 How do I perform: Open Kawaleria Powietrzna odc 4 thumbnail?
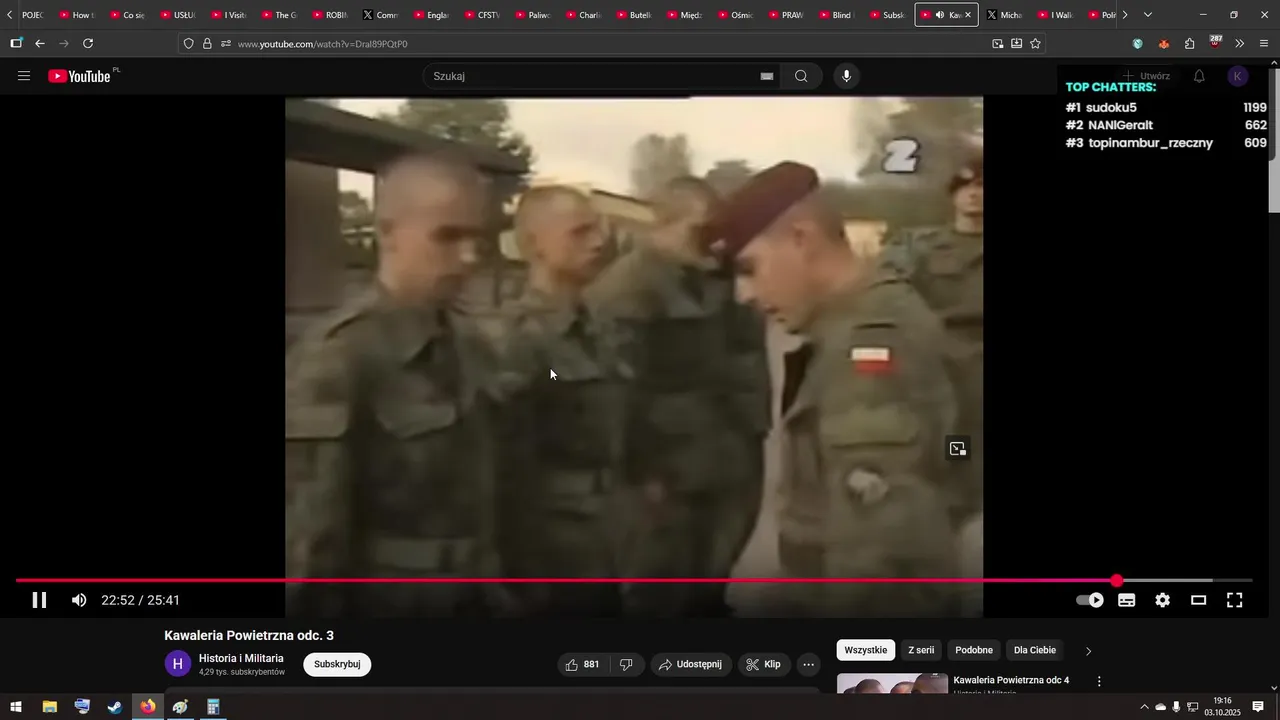pos(892,684)
